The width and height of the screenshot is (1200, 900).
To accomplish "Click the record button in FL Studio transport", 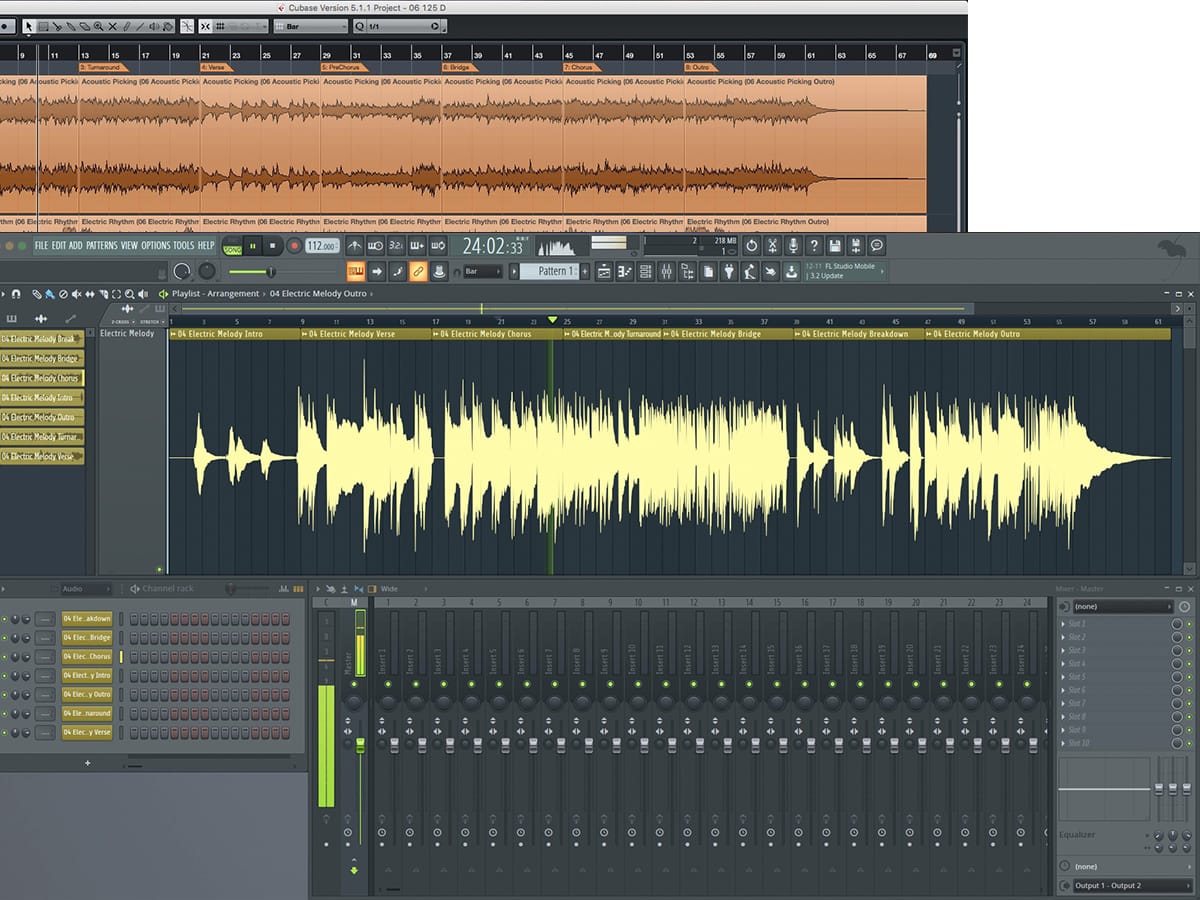I will pyautogui.click(x=294, y=246).
